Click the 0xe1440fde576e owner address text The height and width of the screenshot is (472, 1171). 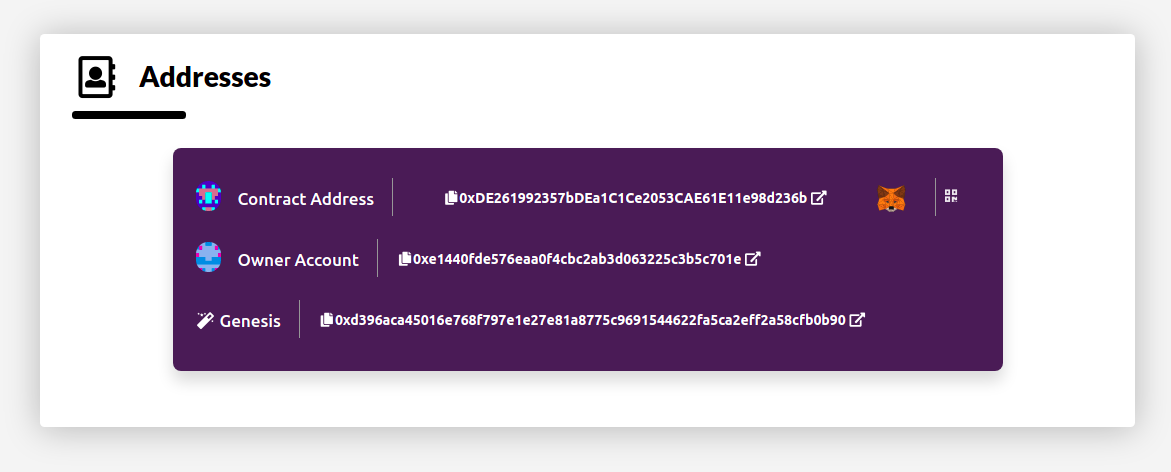[577, 258]
